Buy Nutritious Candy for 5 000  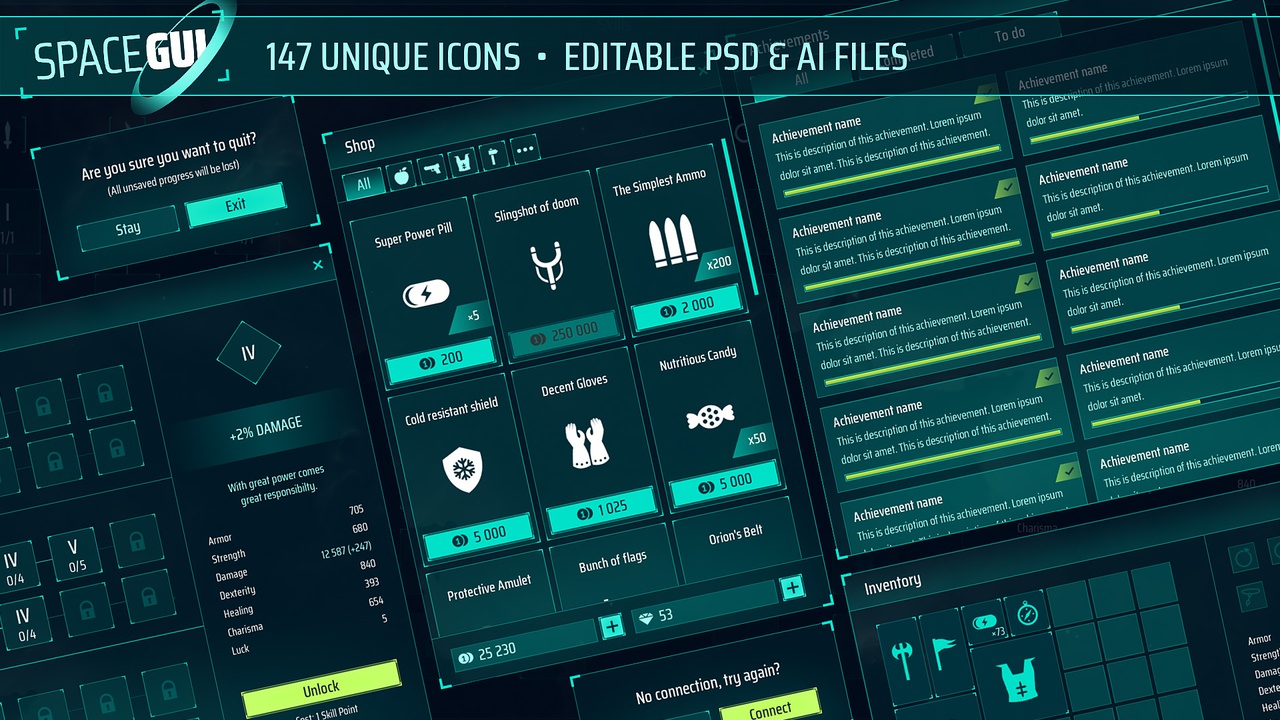point(725,482)
